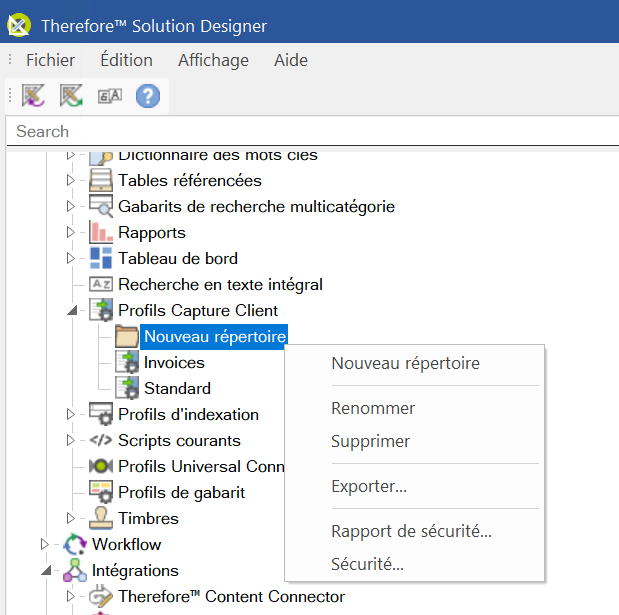Expand the Workflow tree node
The height and width of the screenshot is (615, 619).
pos(45,545)
